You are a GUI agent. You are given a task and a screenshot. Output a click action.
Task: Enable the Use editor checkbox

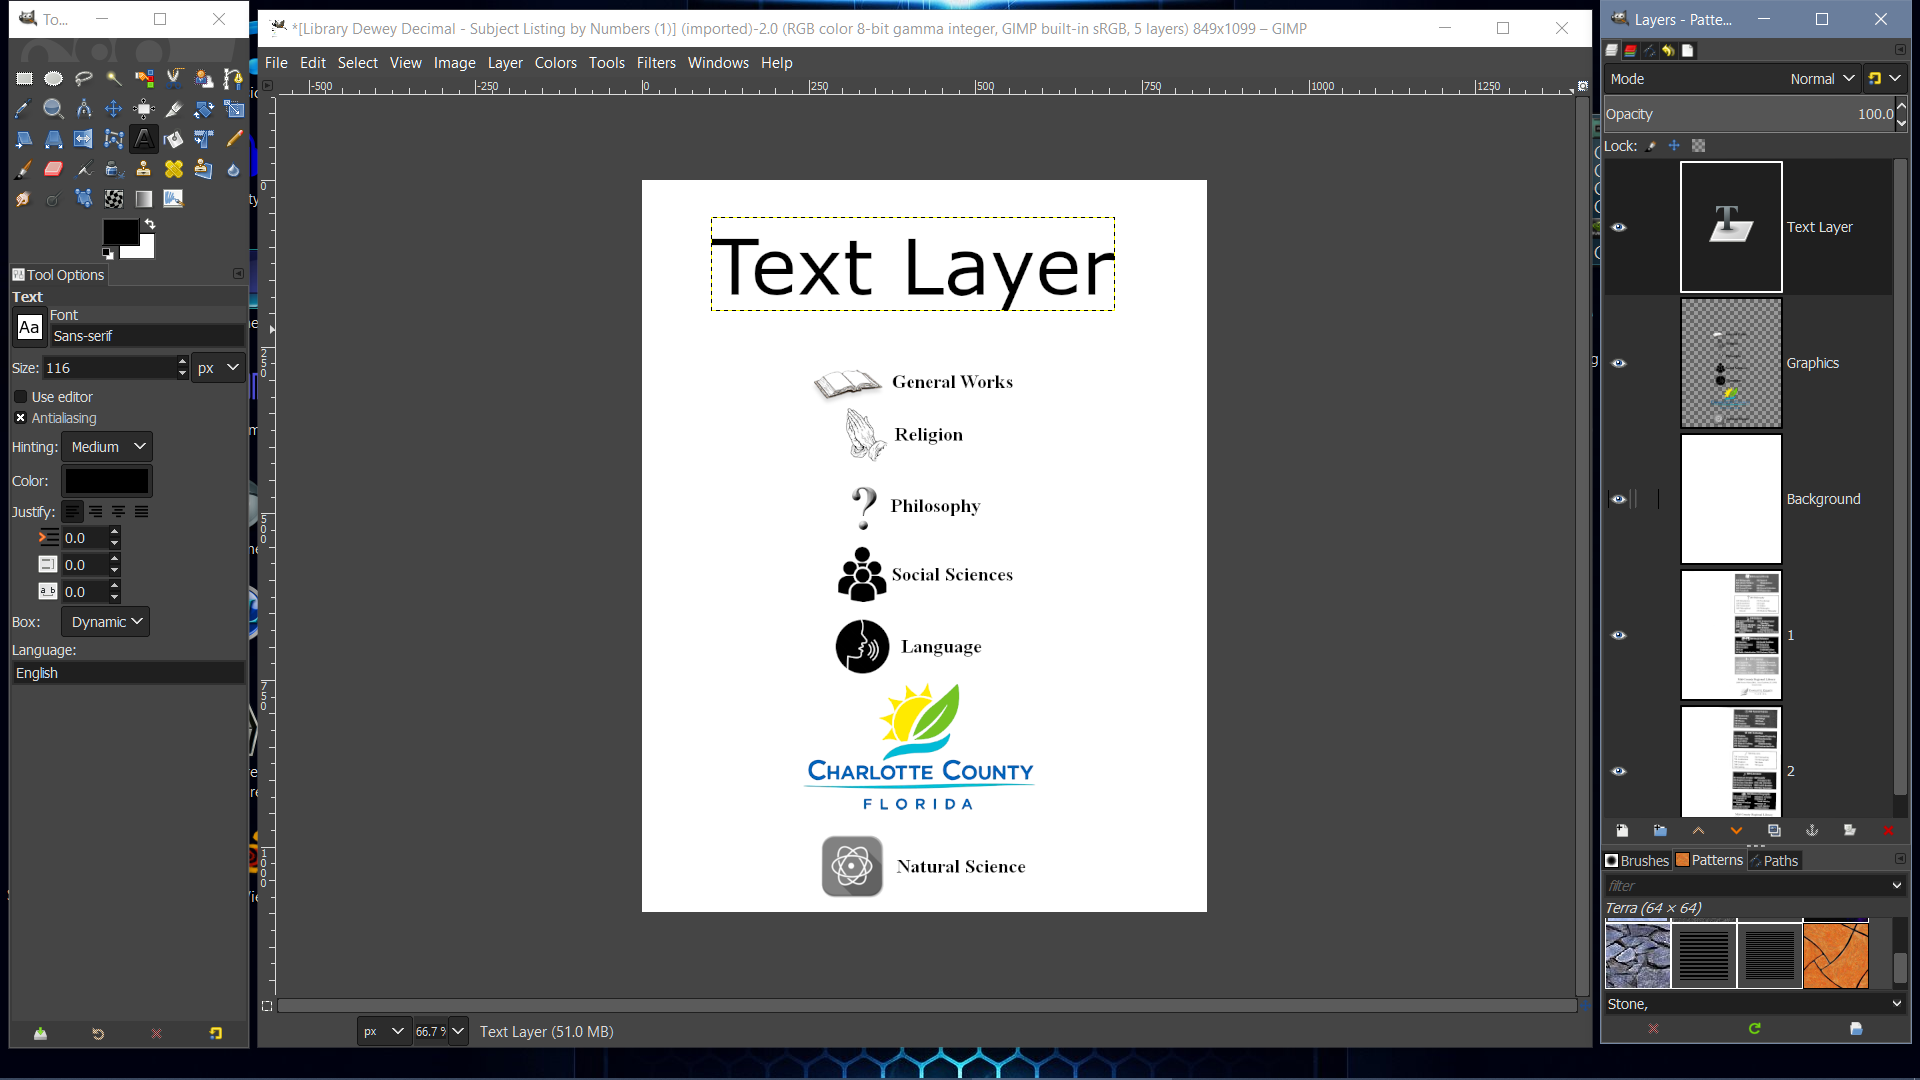pos(21,397)
